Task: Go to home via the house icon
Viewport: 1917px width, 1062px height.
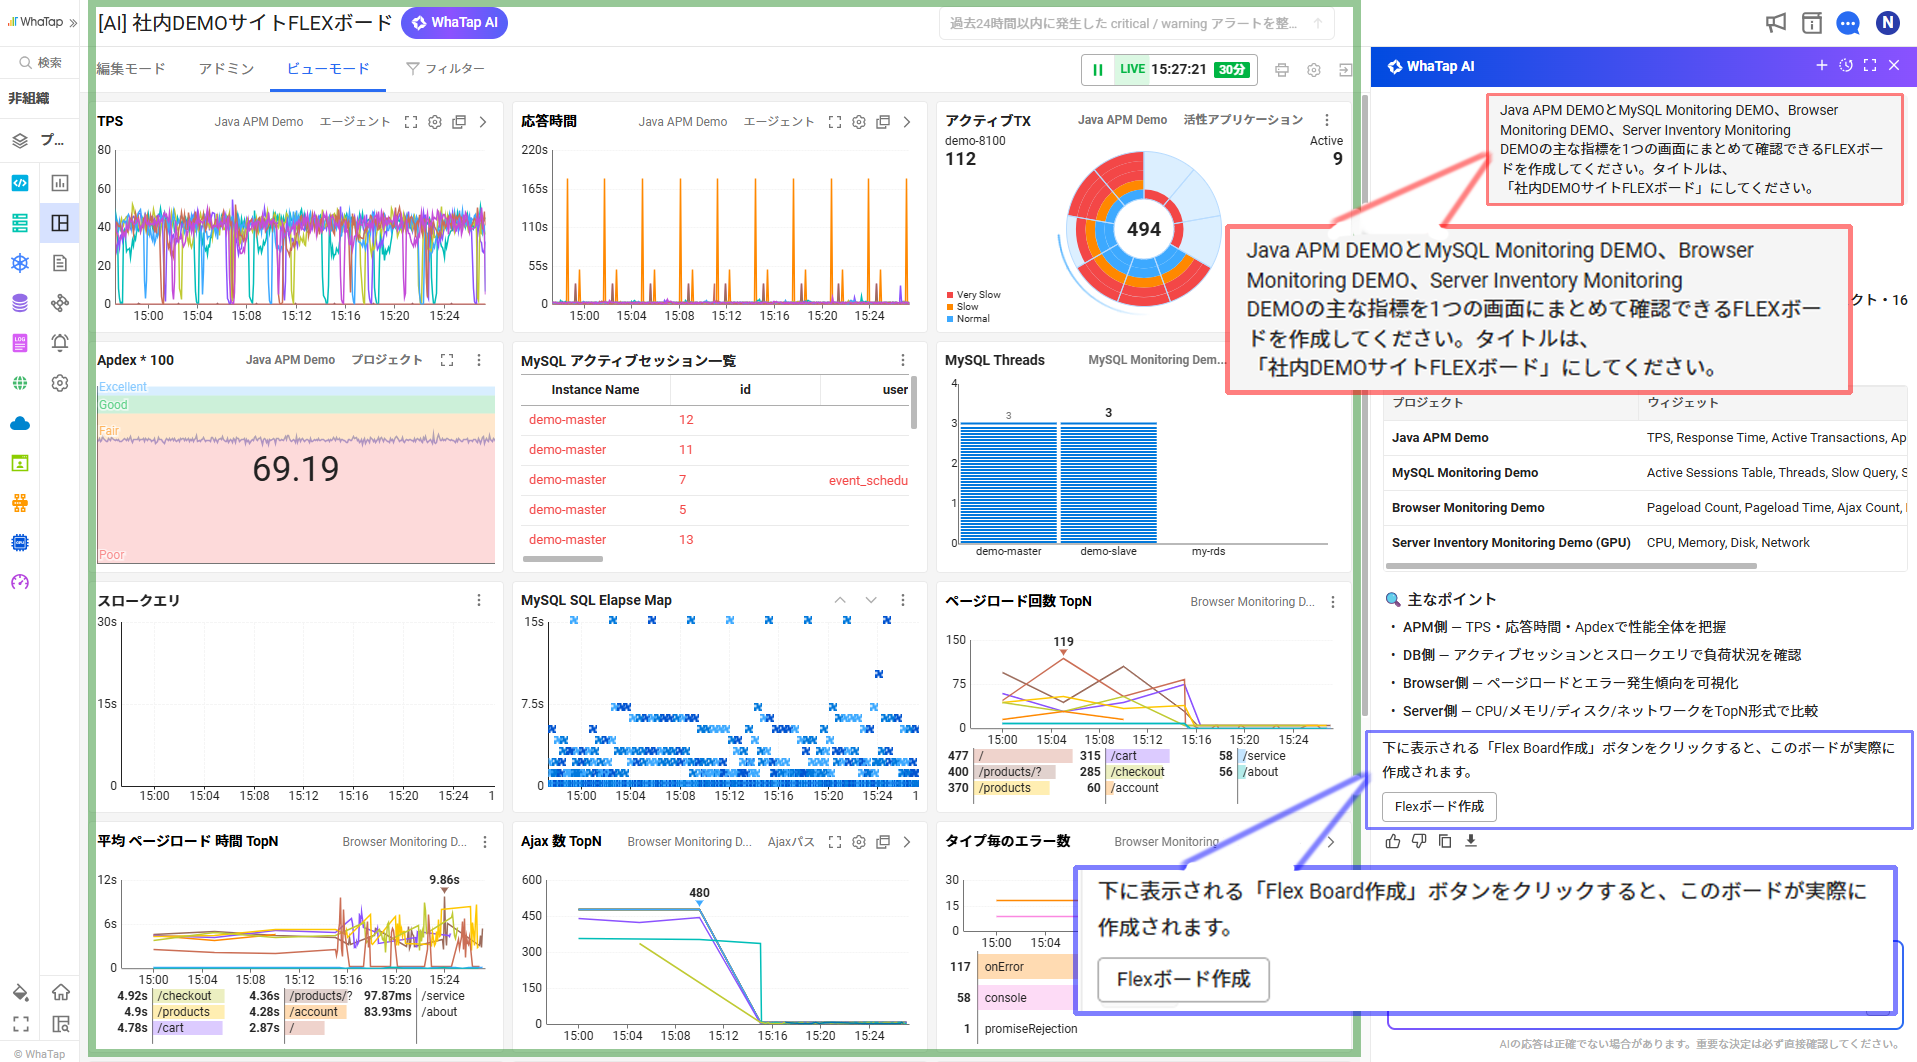Action: [x=61, y=992]
